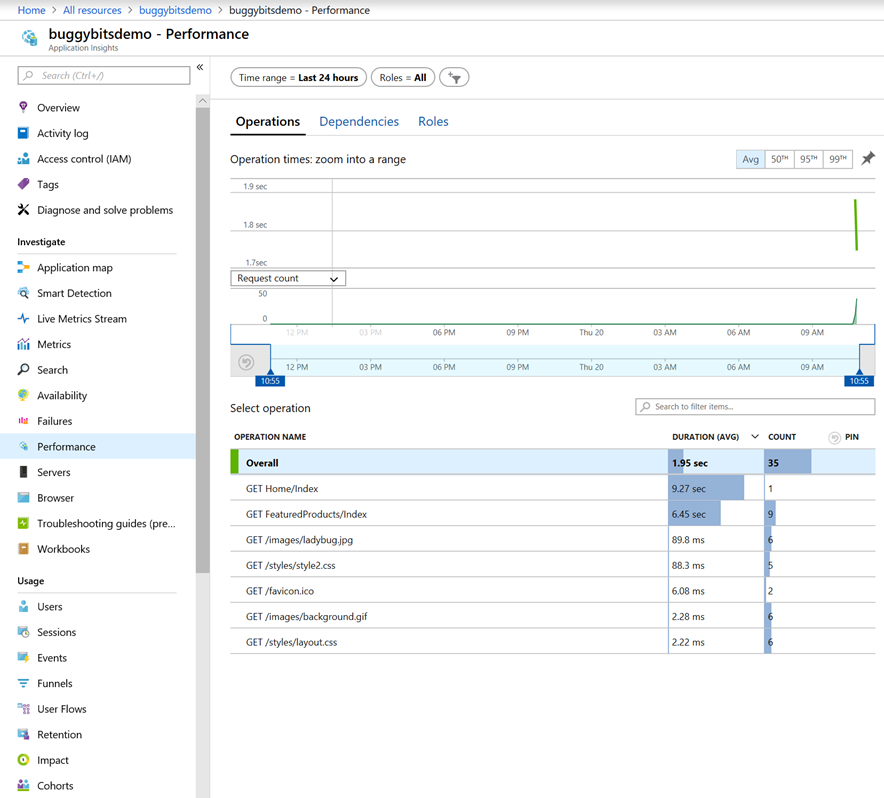Screen dimensions: 884x798
Task: Select the 99th percentile toggle
Action: 838,160
